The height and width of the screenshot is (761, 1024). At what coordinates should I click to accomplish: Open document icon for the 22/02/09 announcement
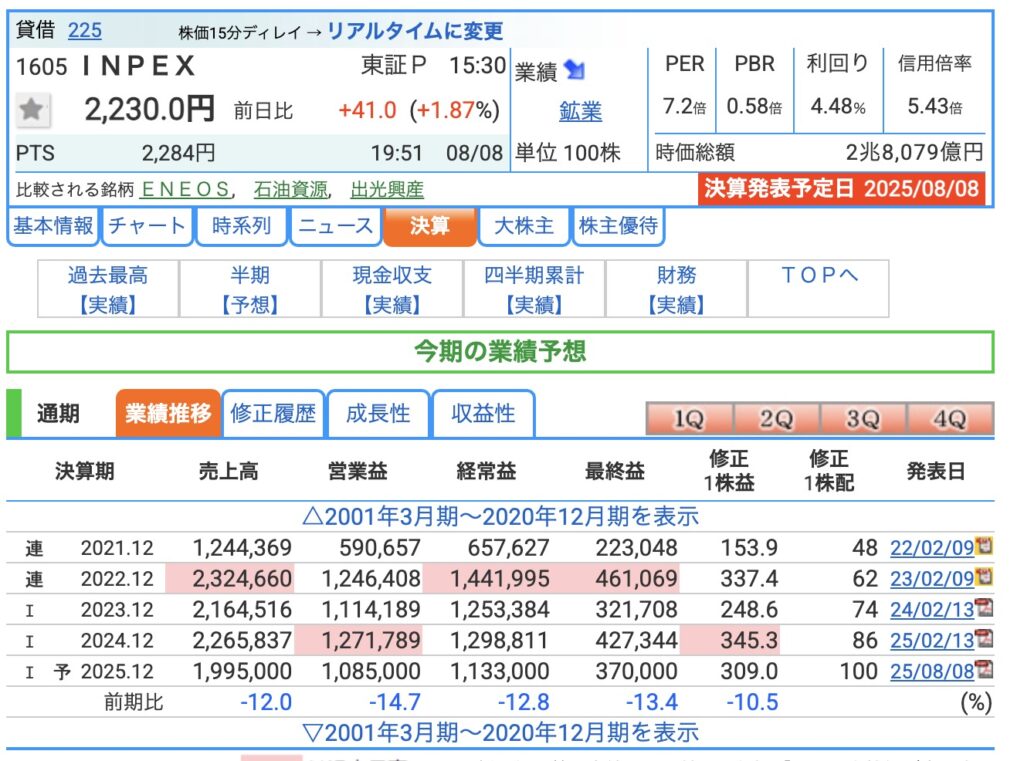[x=984, y=545]
